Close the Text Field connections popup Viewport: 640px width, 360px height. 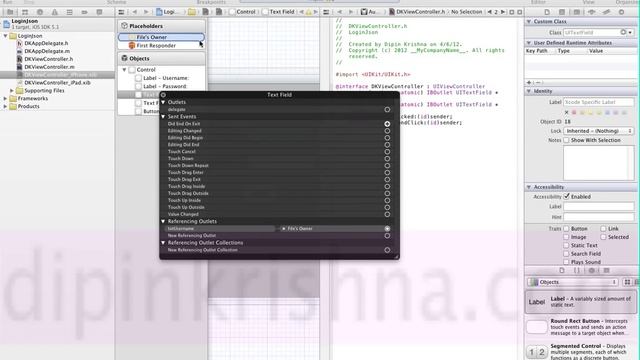pos(163,95)
